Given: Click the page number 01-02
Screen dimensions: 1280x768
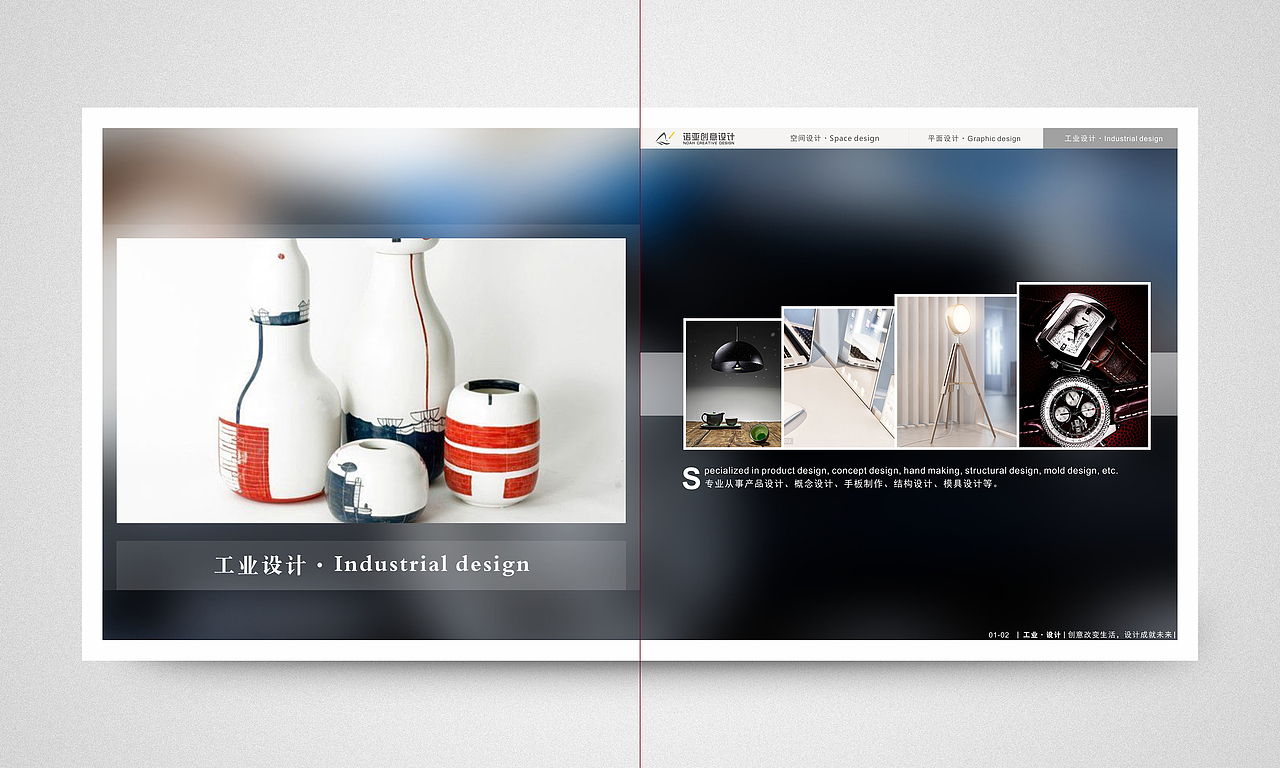Looking at the screenshot, I should (999, 635).
